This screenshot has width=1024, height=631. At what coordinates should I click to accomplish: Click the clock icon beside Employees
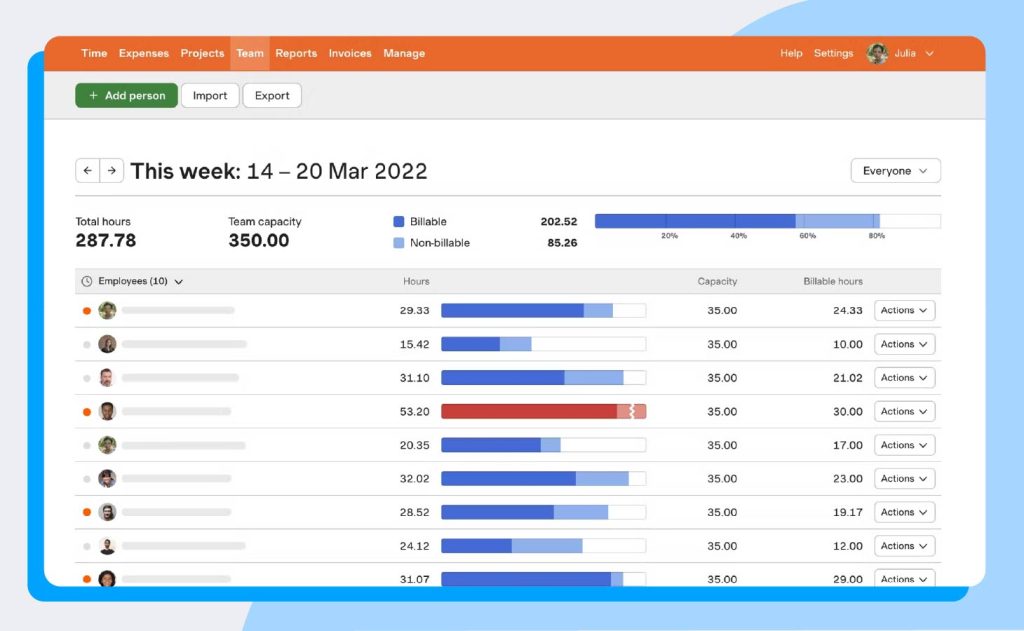[86, 281]
